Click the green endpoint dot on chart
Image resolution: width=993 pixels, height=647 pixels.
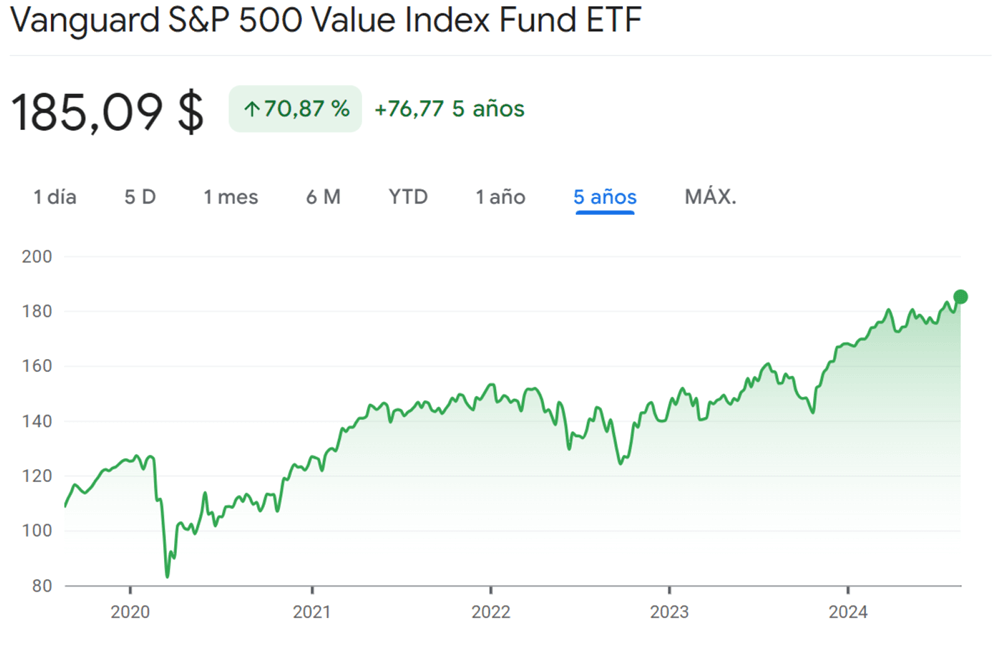960,296
